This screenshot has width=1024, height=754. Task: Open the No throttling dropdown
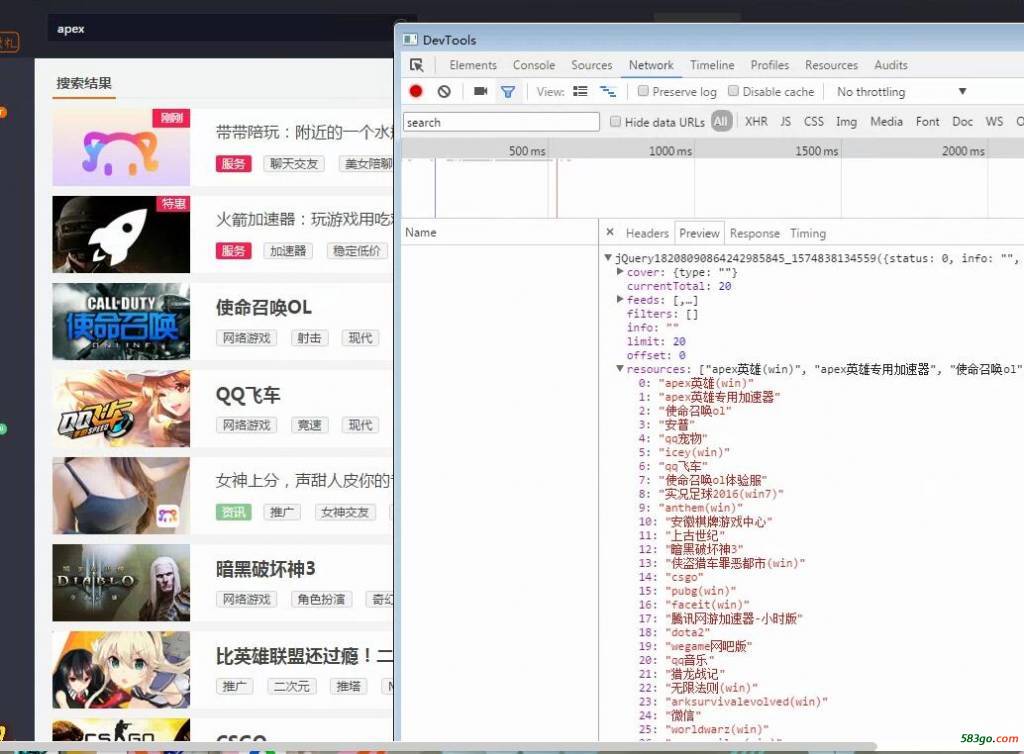click(x=900, y=91)
